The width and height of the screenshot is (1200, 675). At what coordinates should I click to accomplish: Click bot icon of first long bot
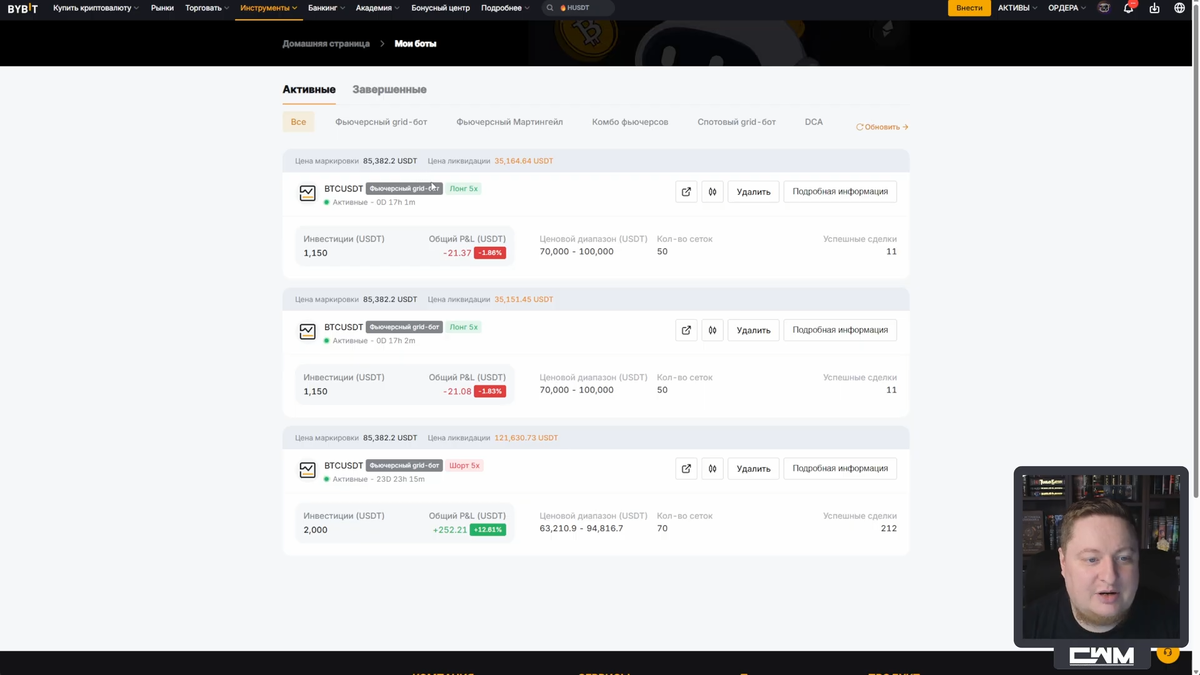308,193
